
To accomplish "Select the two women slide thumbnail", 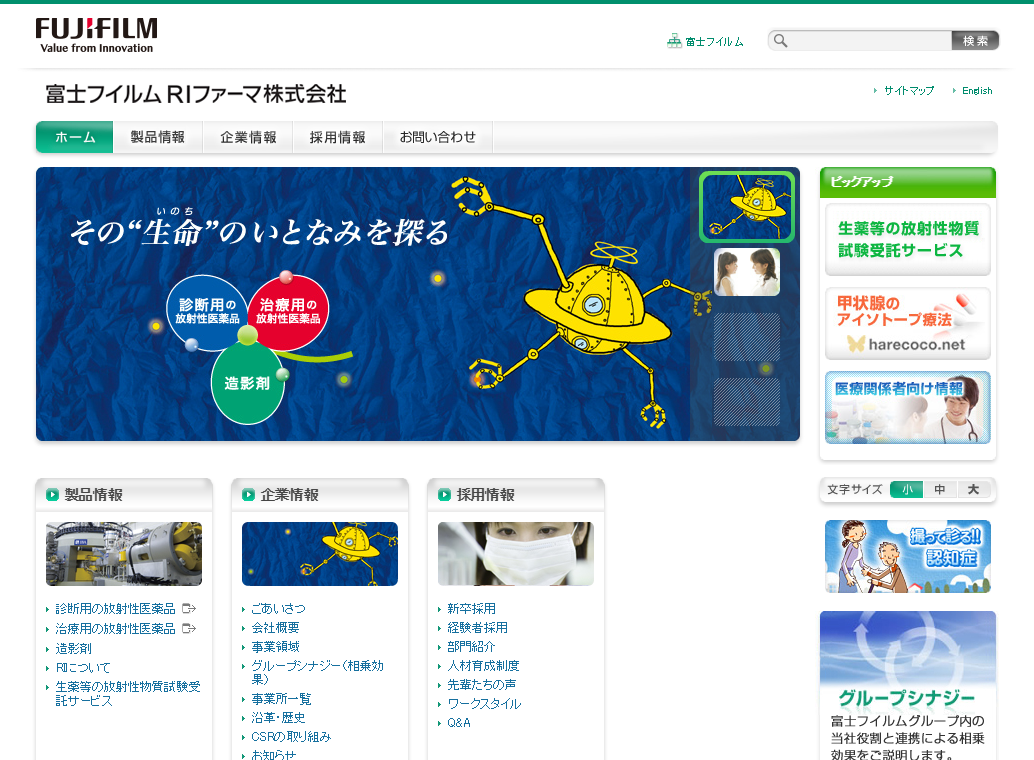I will [x=746, y=272].
